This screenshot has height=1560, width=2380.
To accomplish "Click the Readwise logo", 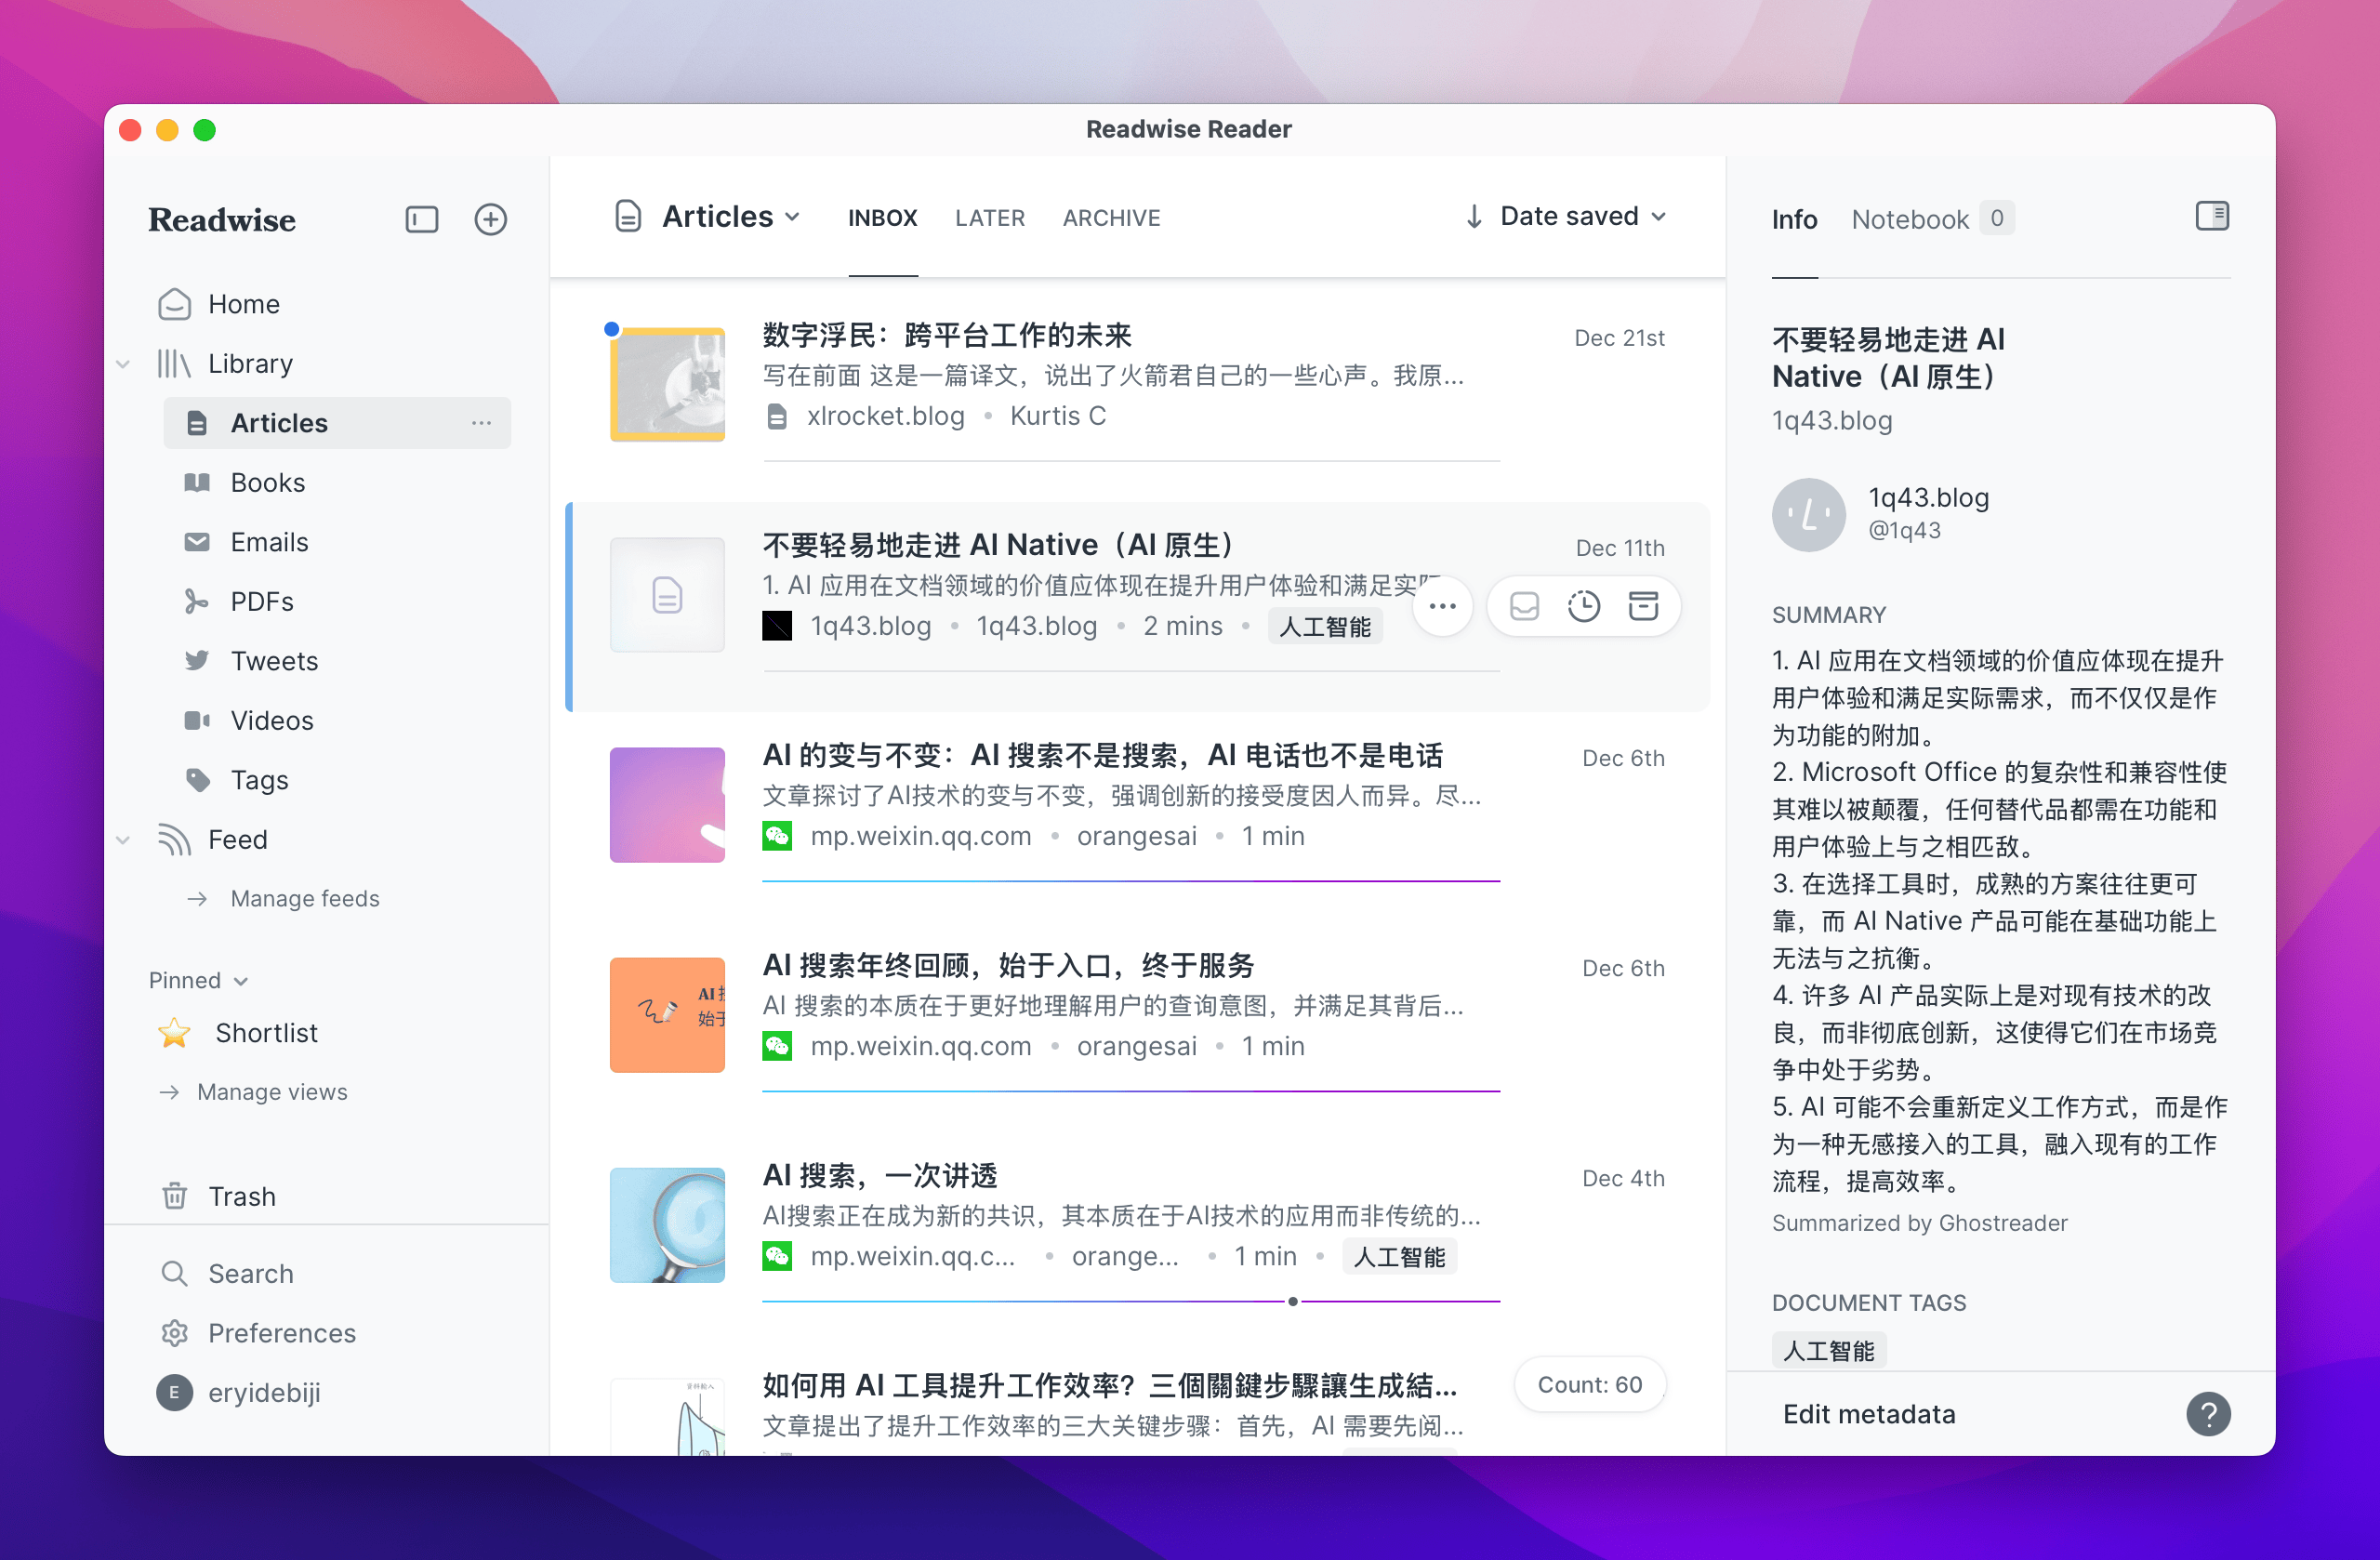I will point(222,220).
